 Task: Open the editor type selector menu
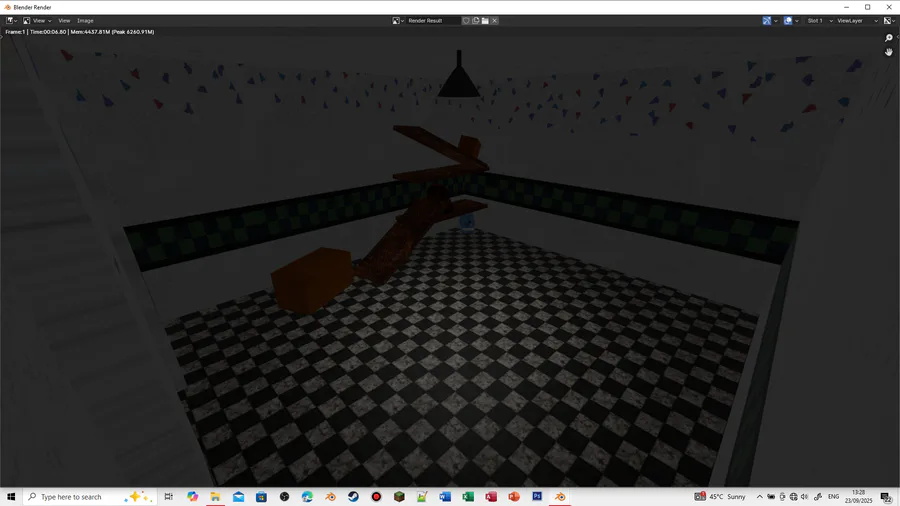pos(11,21)
